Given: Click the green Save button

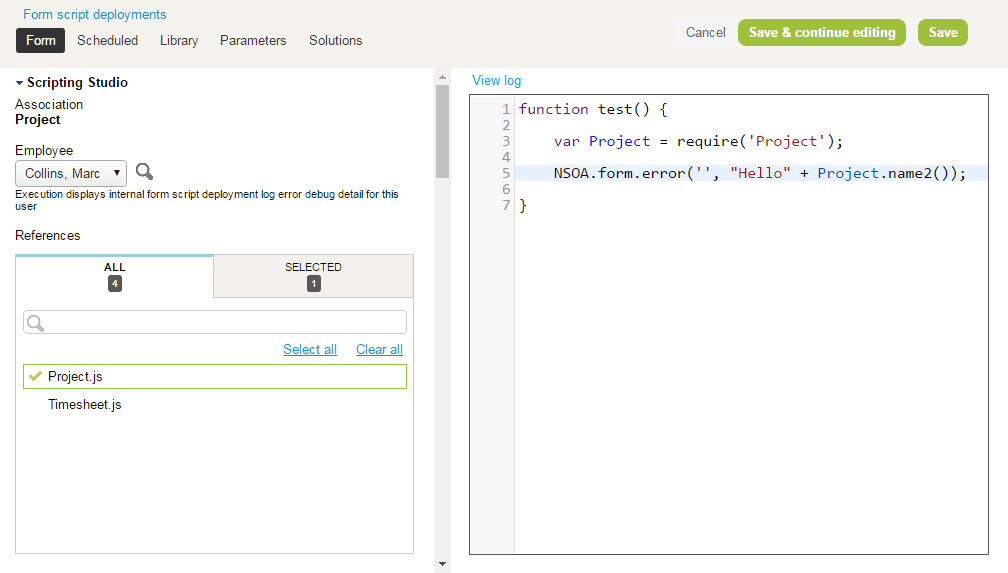Looking at the screenshot, I should point(943,32).
